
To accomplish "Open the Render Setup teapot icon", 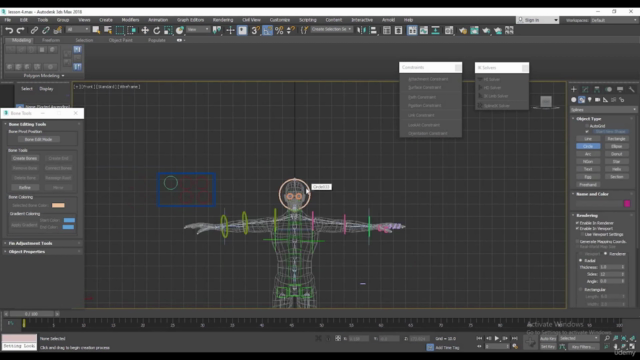I will tap(462, 30).
